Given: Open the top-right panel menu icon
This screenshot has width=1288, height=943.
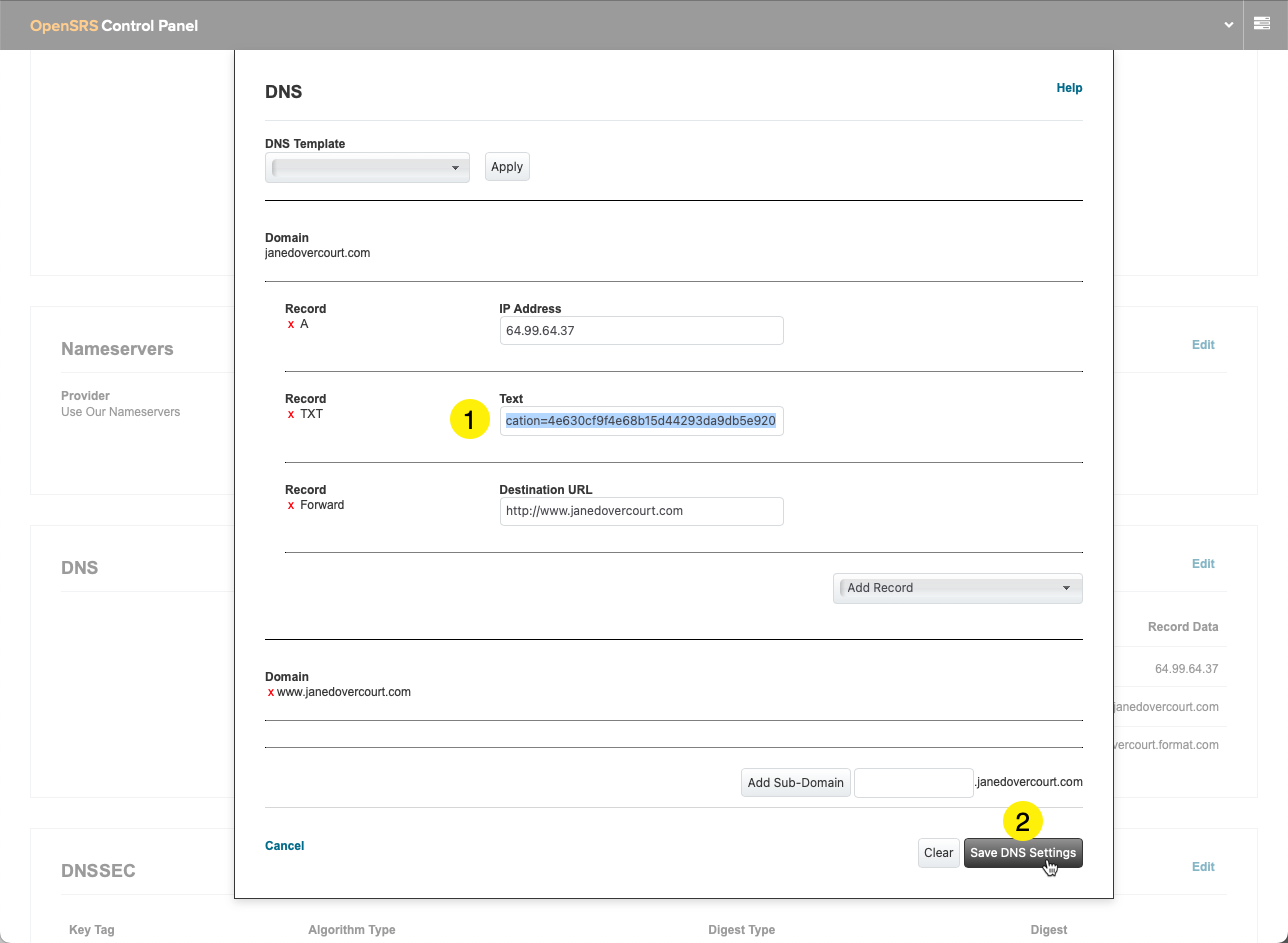Looking at the screenshot, I should pyautogui.click(x=1262, y=24).
